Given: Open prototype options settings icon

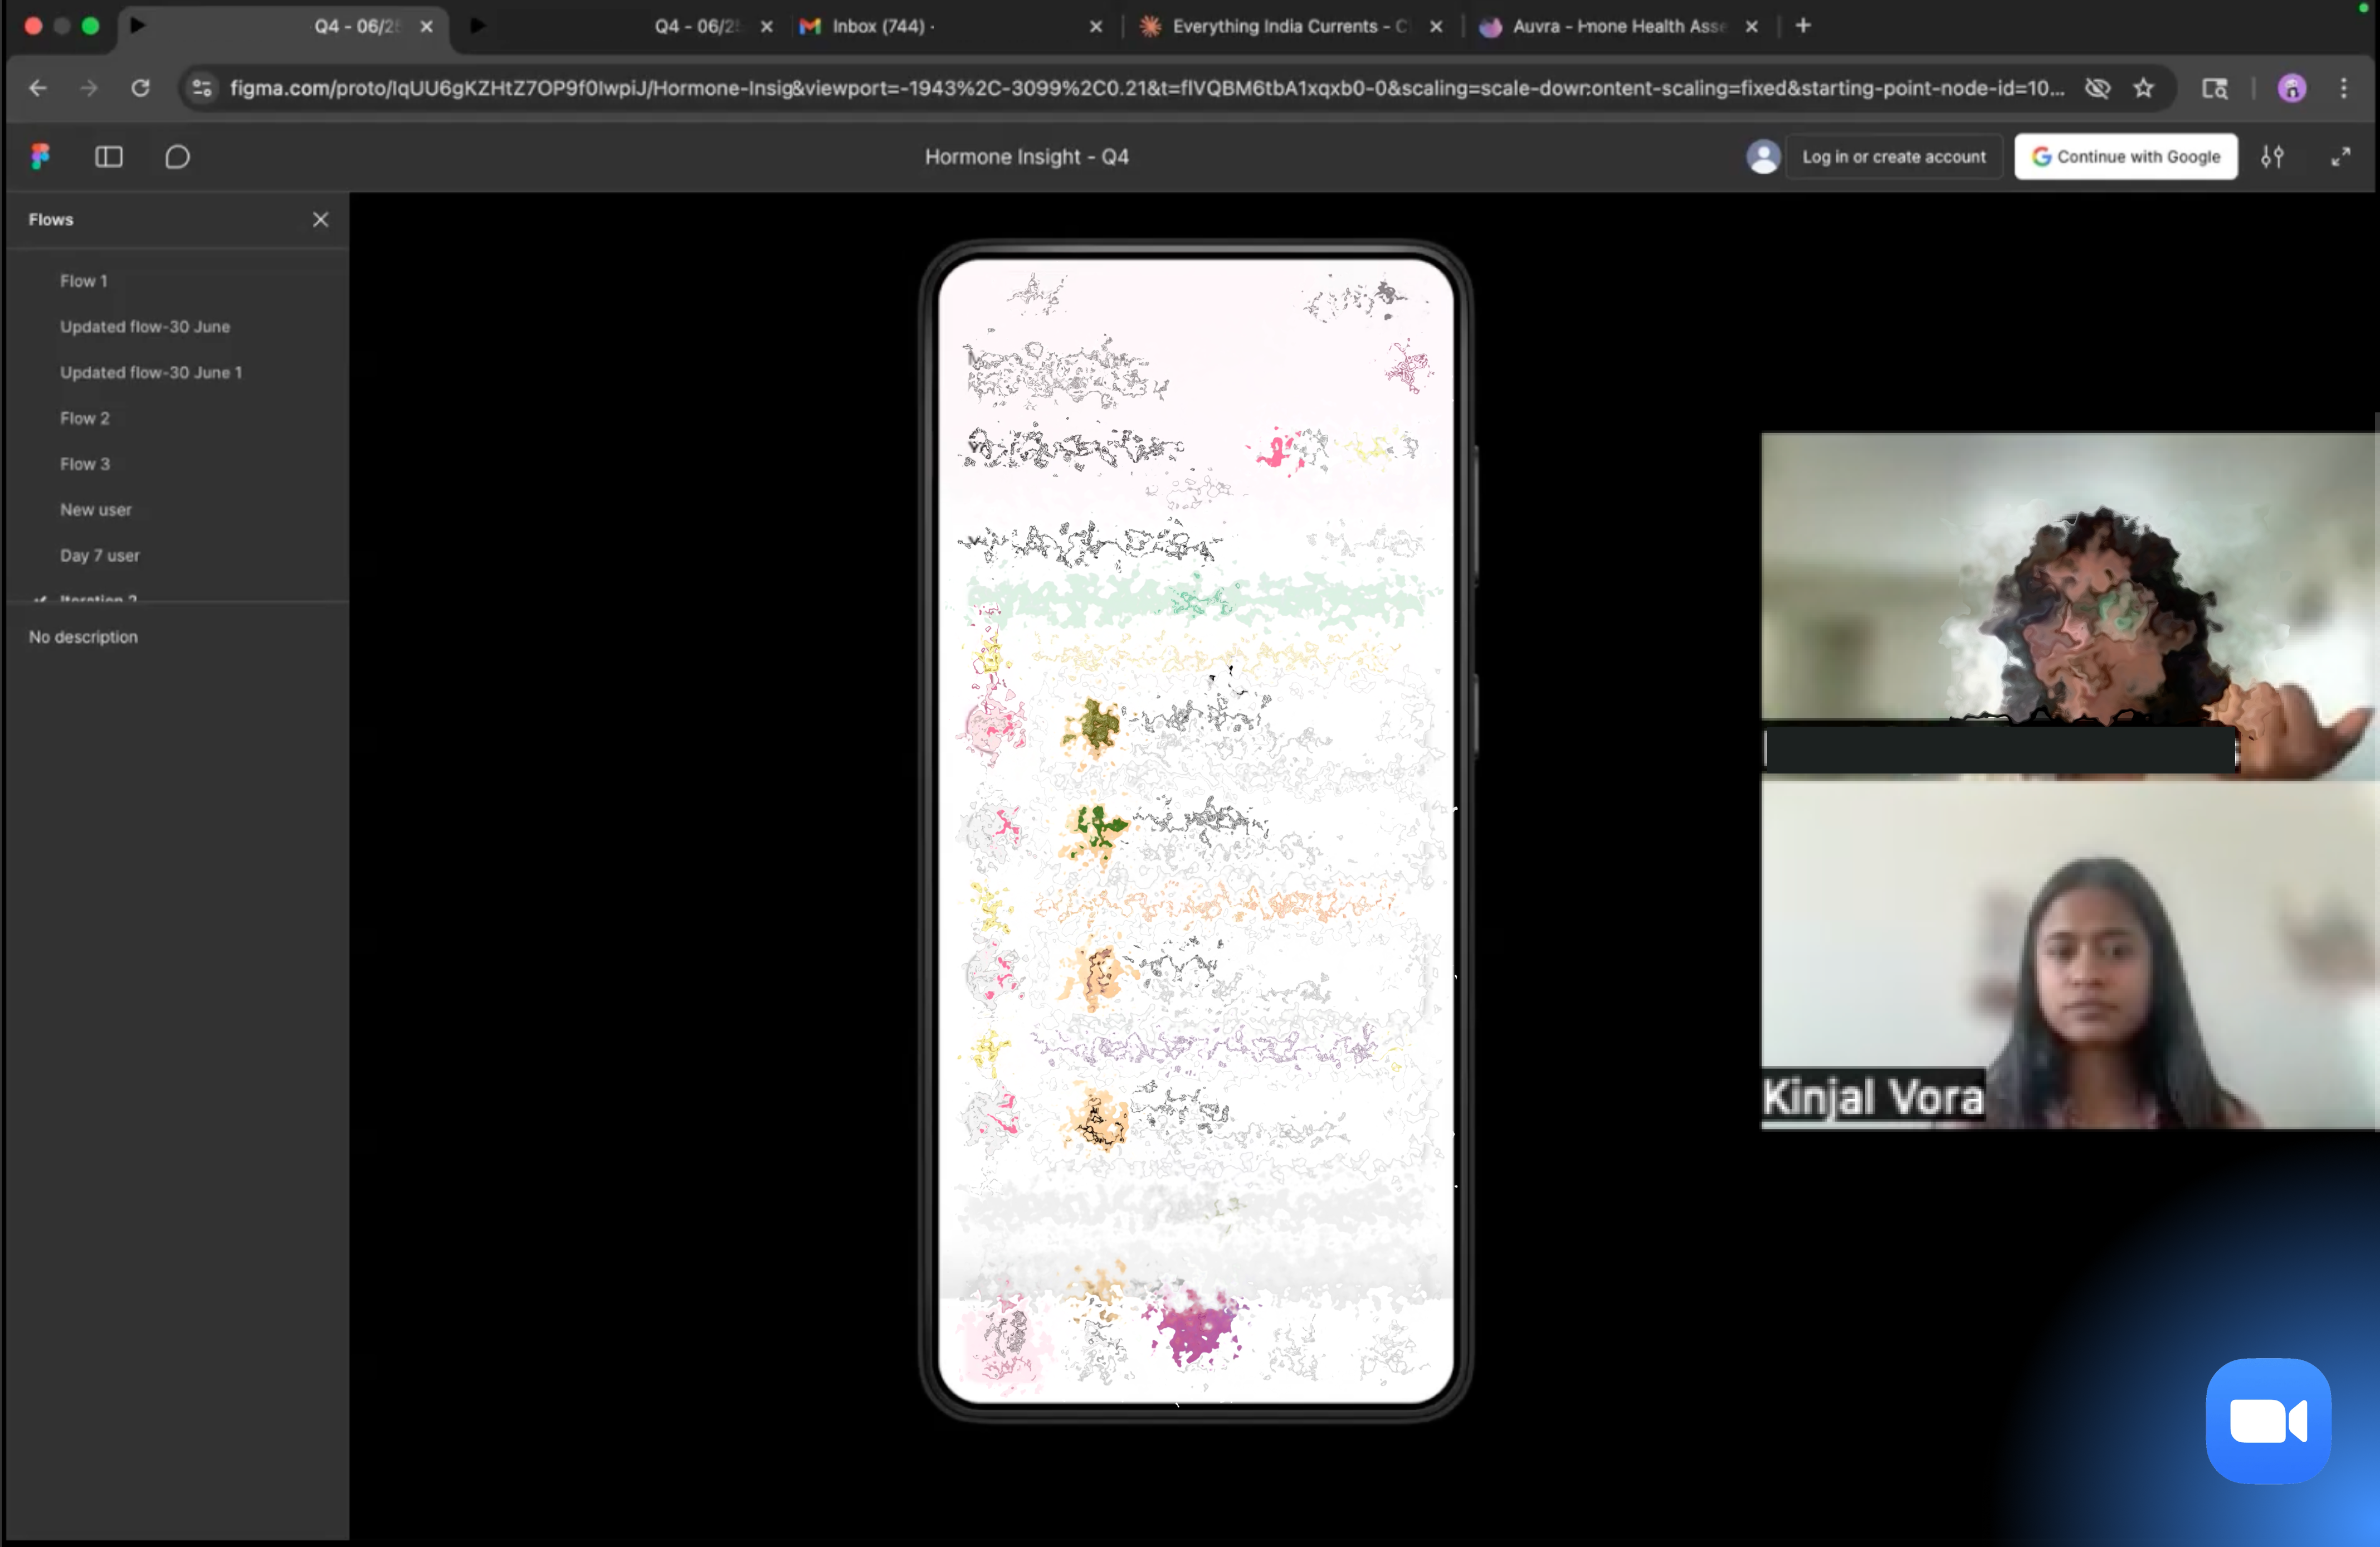Looking at the screenshot, I should tap(2272, 157).
